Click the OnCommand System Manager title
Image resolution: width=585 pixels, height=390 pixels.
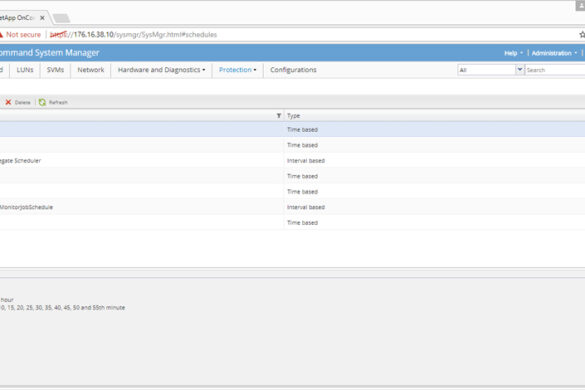[49, 53]
